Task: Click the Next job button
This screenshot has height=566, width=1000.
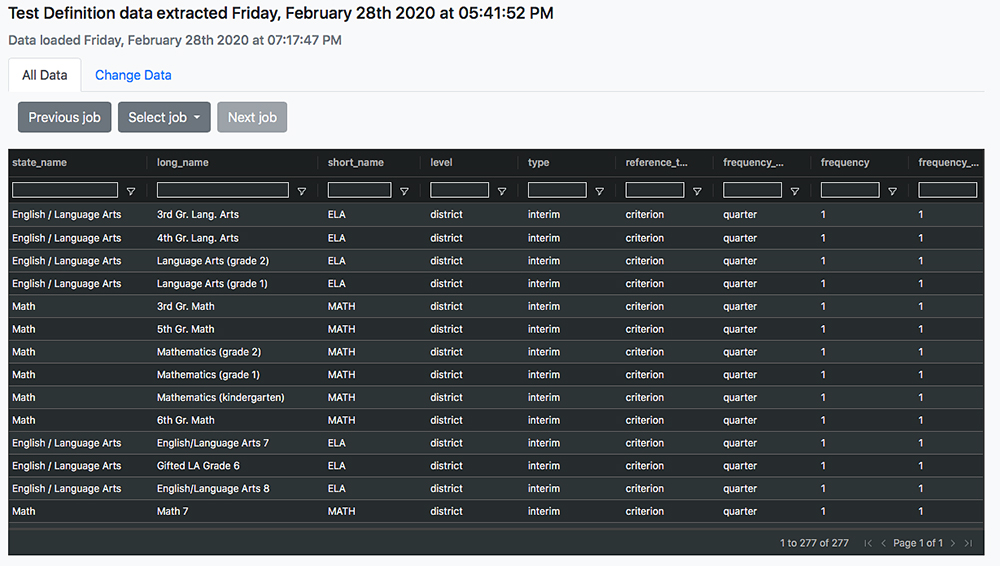Action: click(x=252, y=117)
